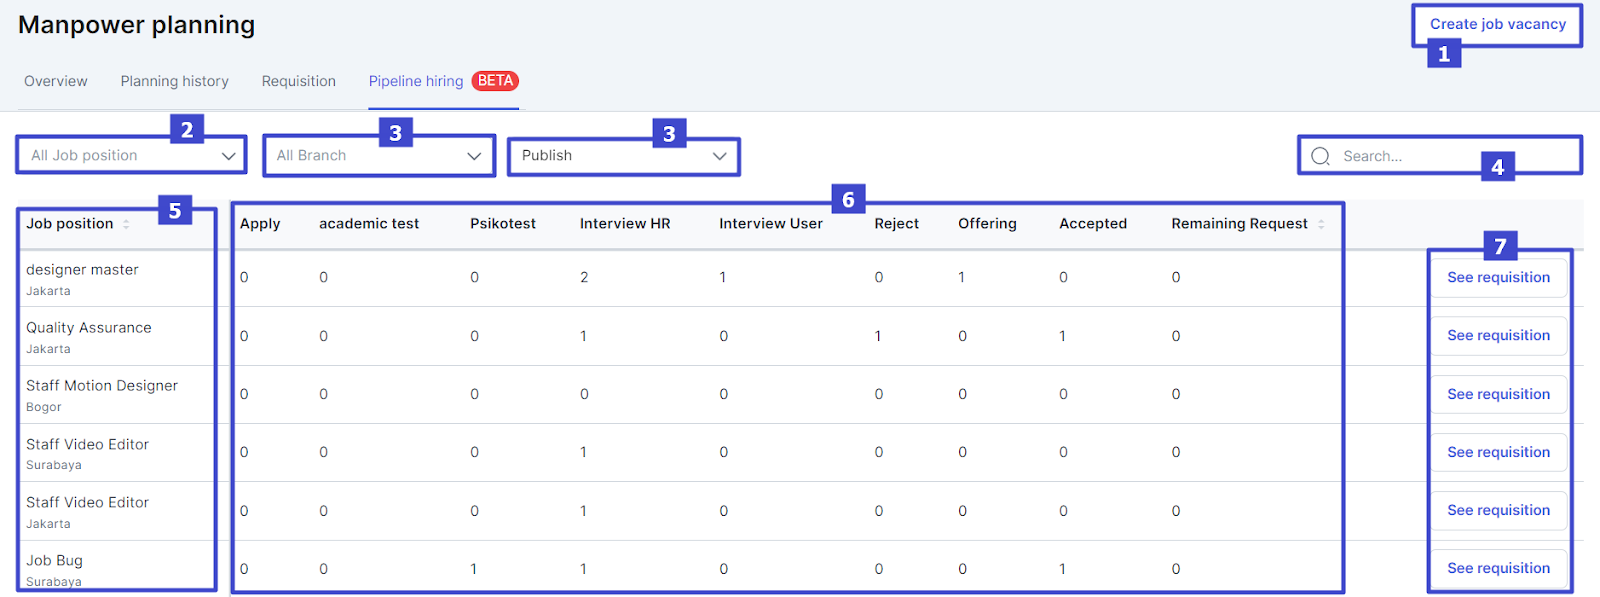Click Quality Assurance Reject count
Image resolution: width=1600 pixels, height=597 pixels.
tap(878, 336)
